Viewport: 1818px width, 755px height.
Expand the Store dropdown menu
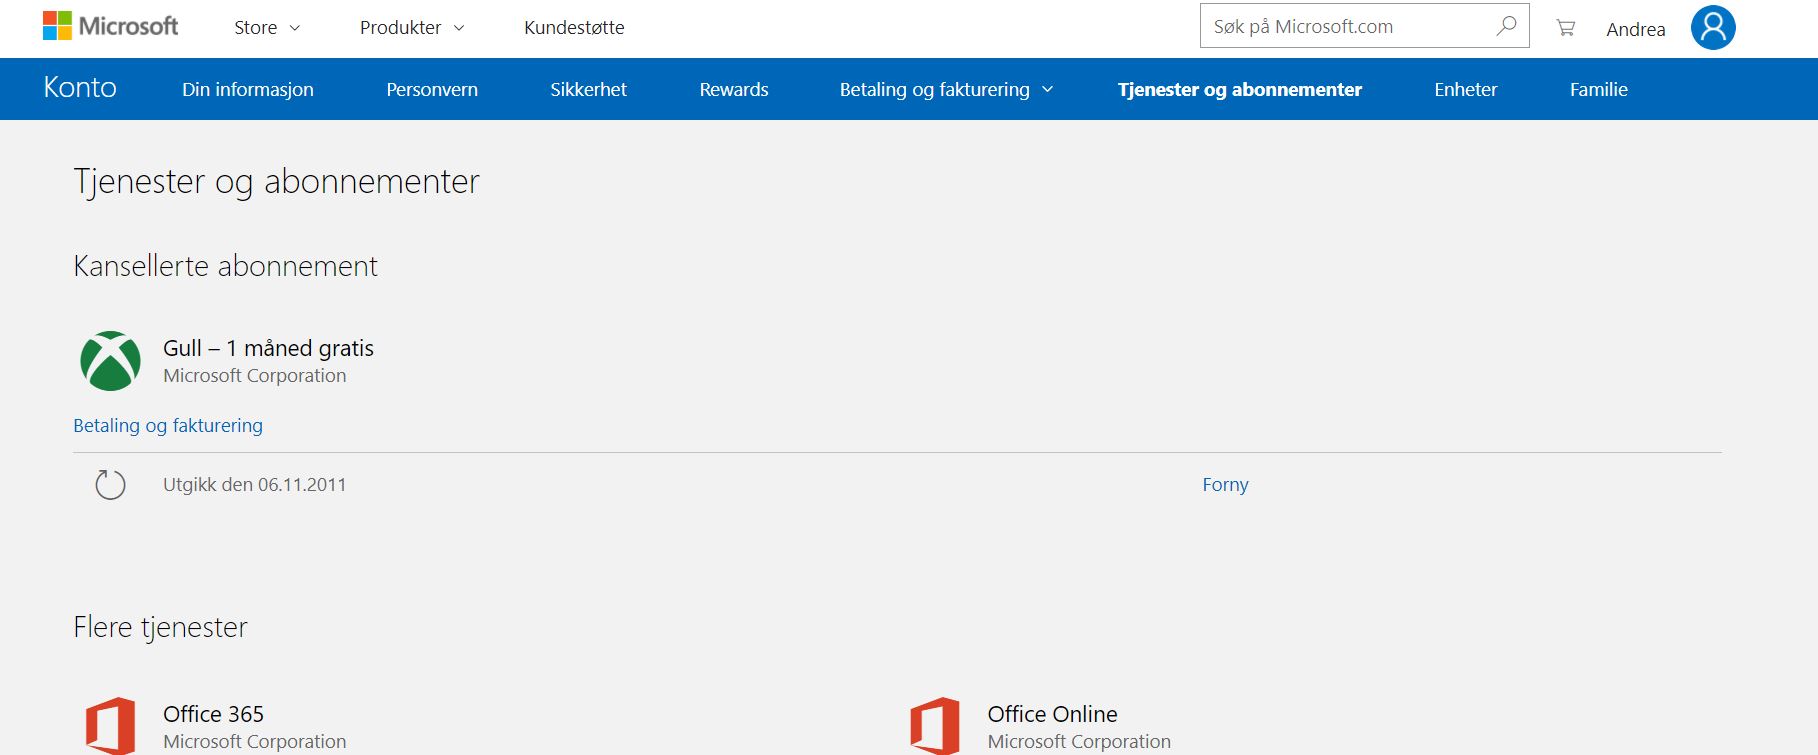pos(267,28)
